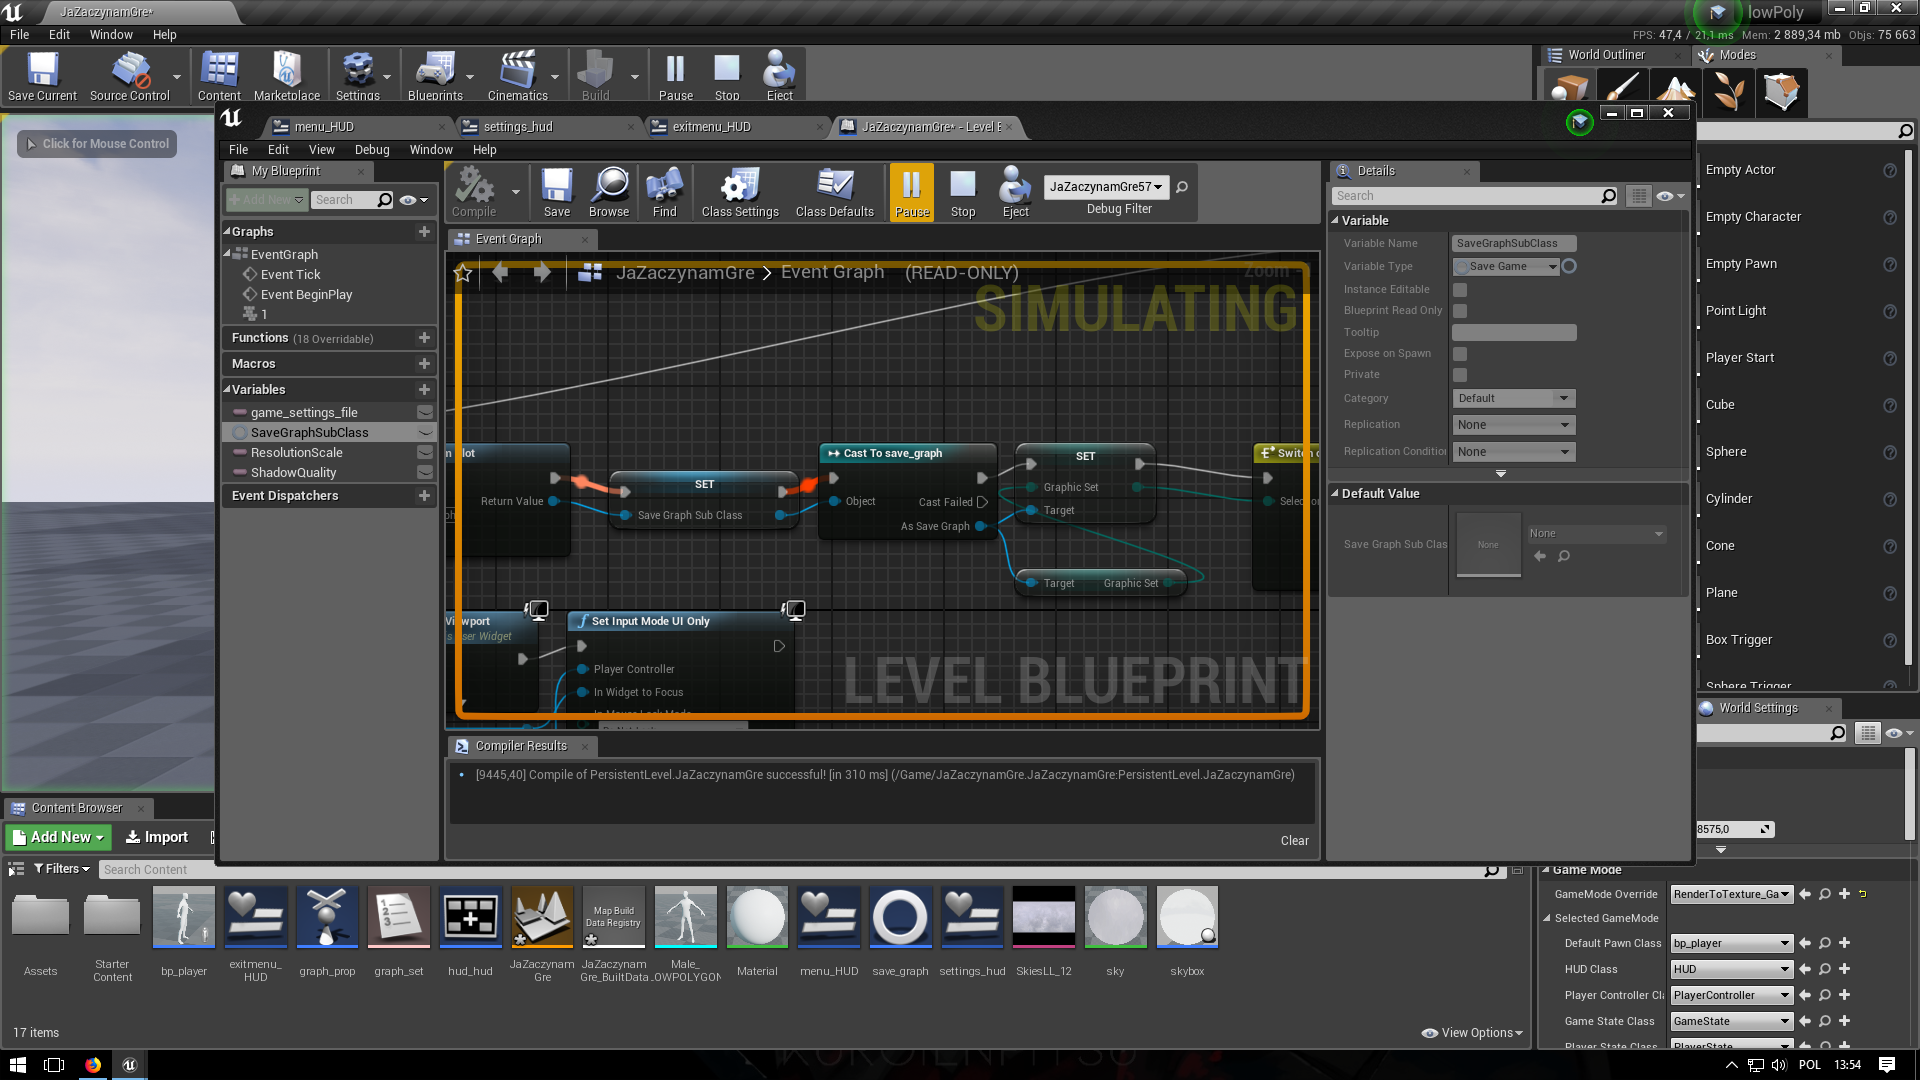The height and width of the screenshot is (1080, 1920).
Task: Open Window menu in main editor
Action: pos(111,34)
